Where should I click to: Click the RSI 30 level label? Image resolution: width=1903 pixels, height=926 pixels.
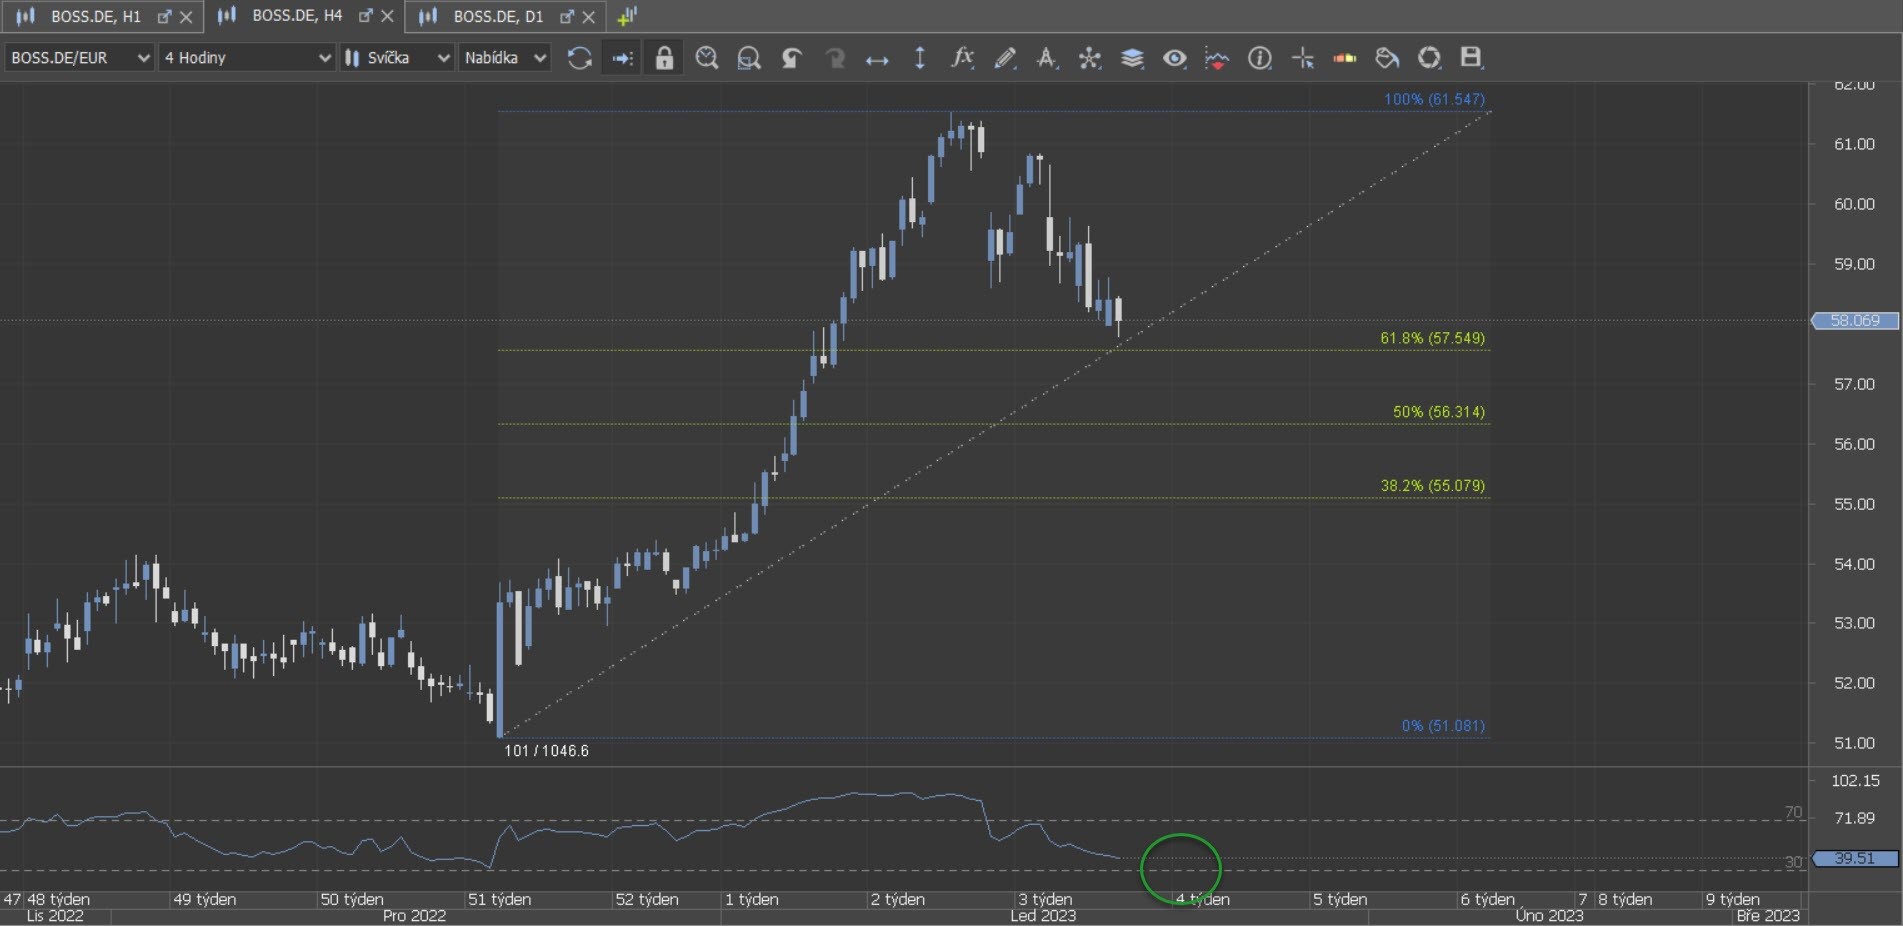1794,862
